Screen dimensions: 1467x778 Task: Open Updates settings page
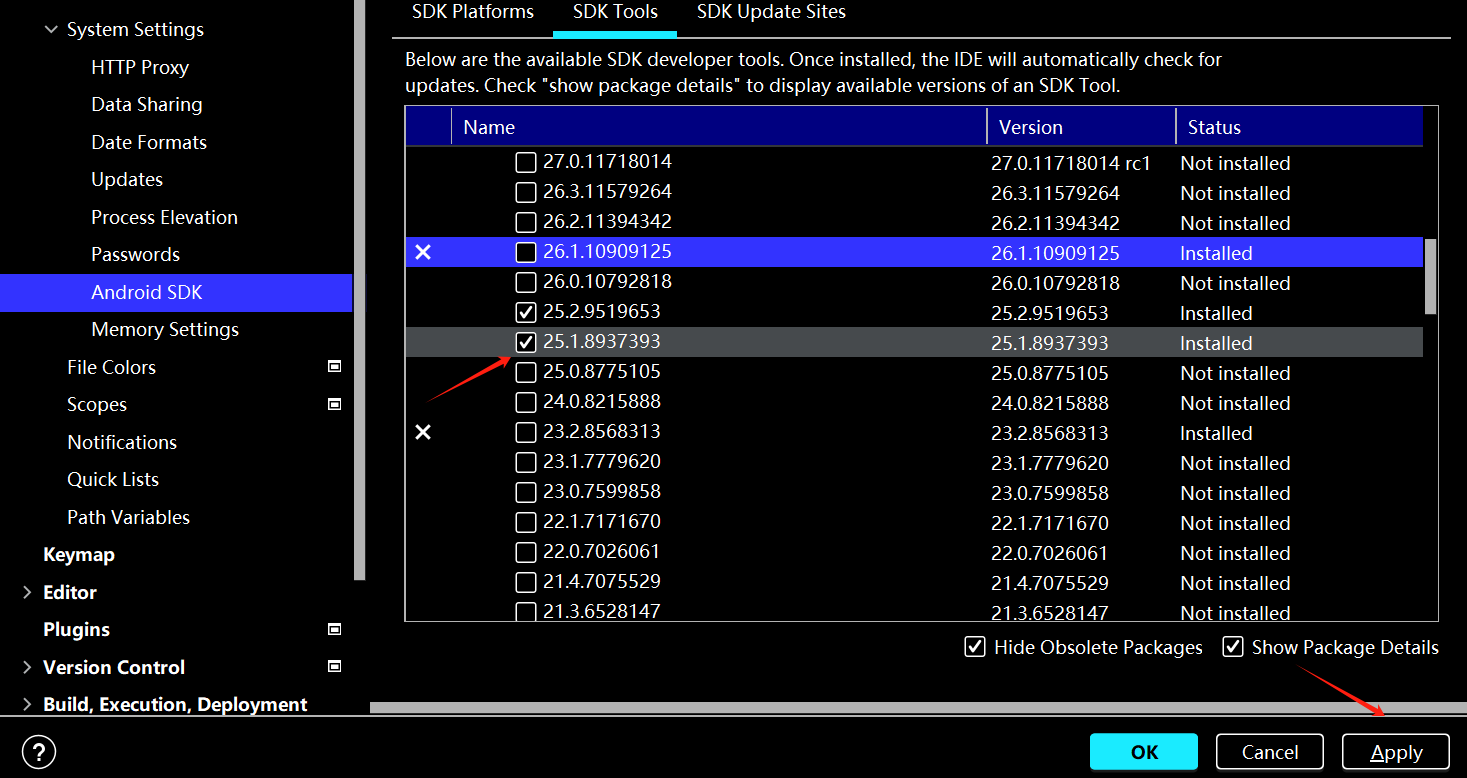(x=127, y=179)
